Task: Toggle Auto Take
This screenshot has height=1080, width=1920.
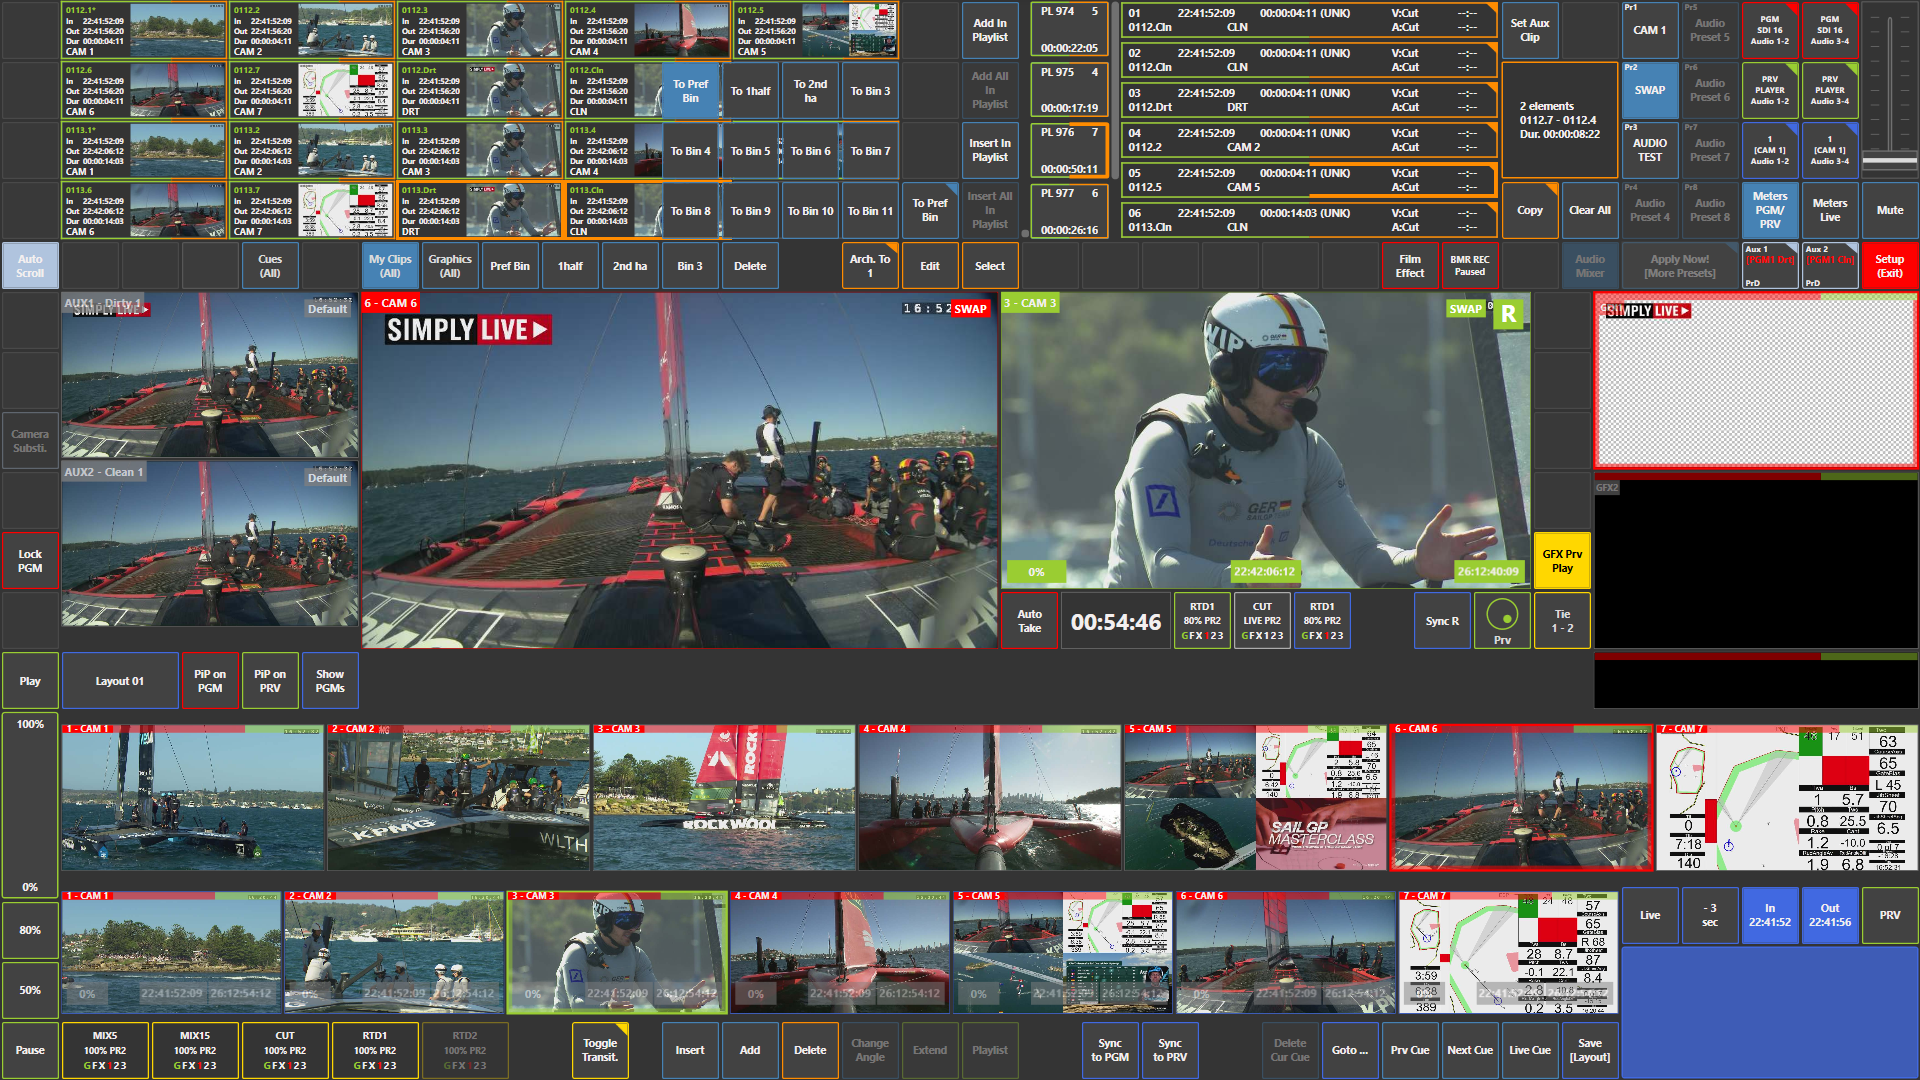Action: 1030,621
